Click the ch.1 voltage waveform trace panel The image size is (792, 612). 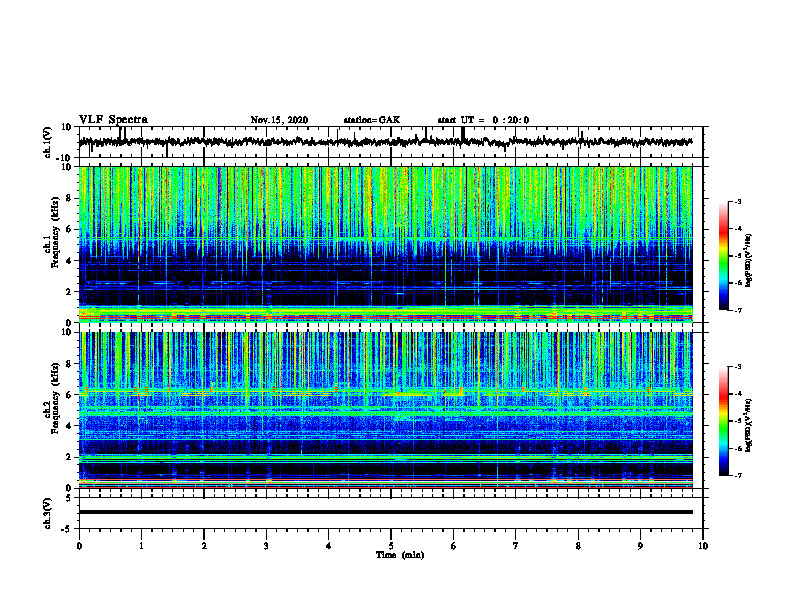click(x=390, y=142)
